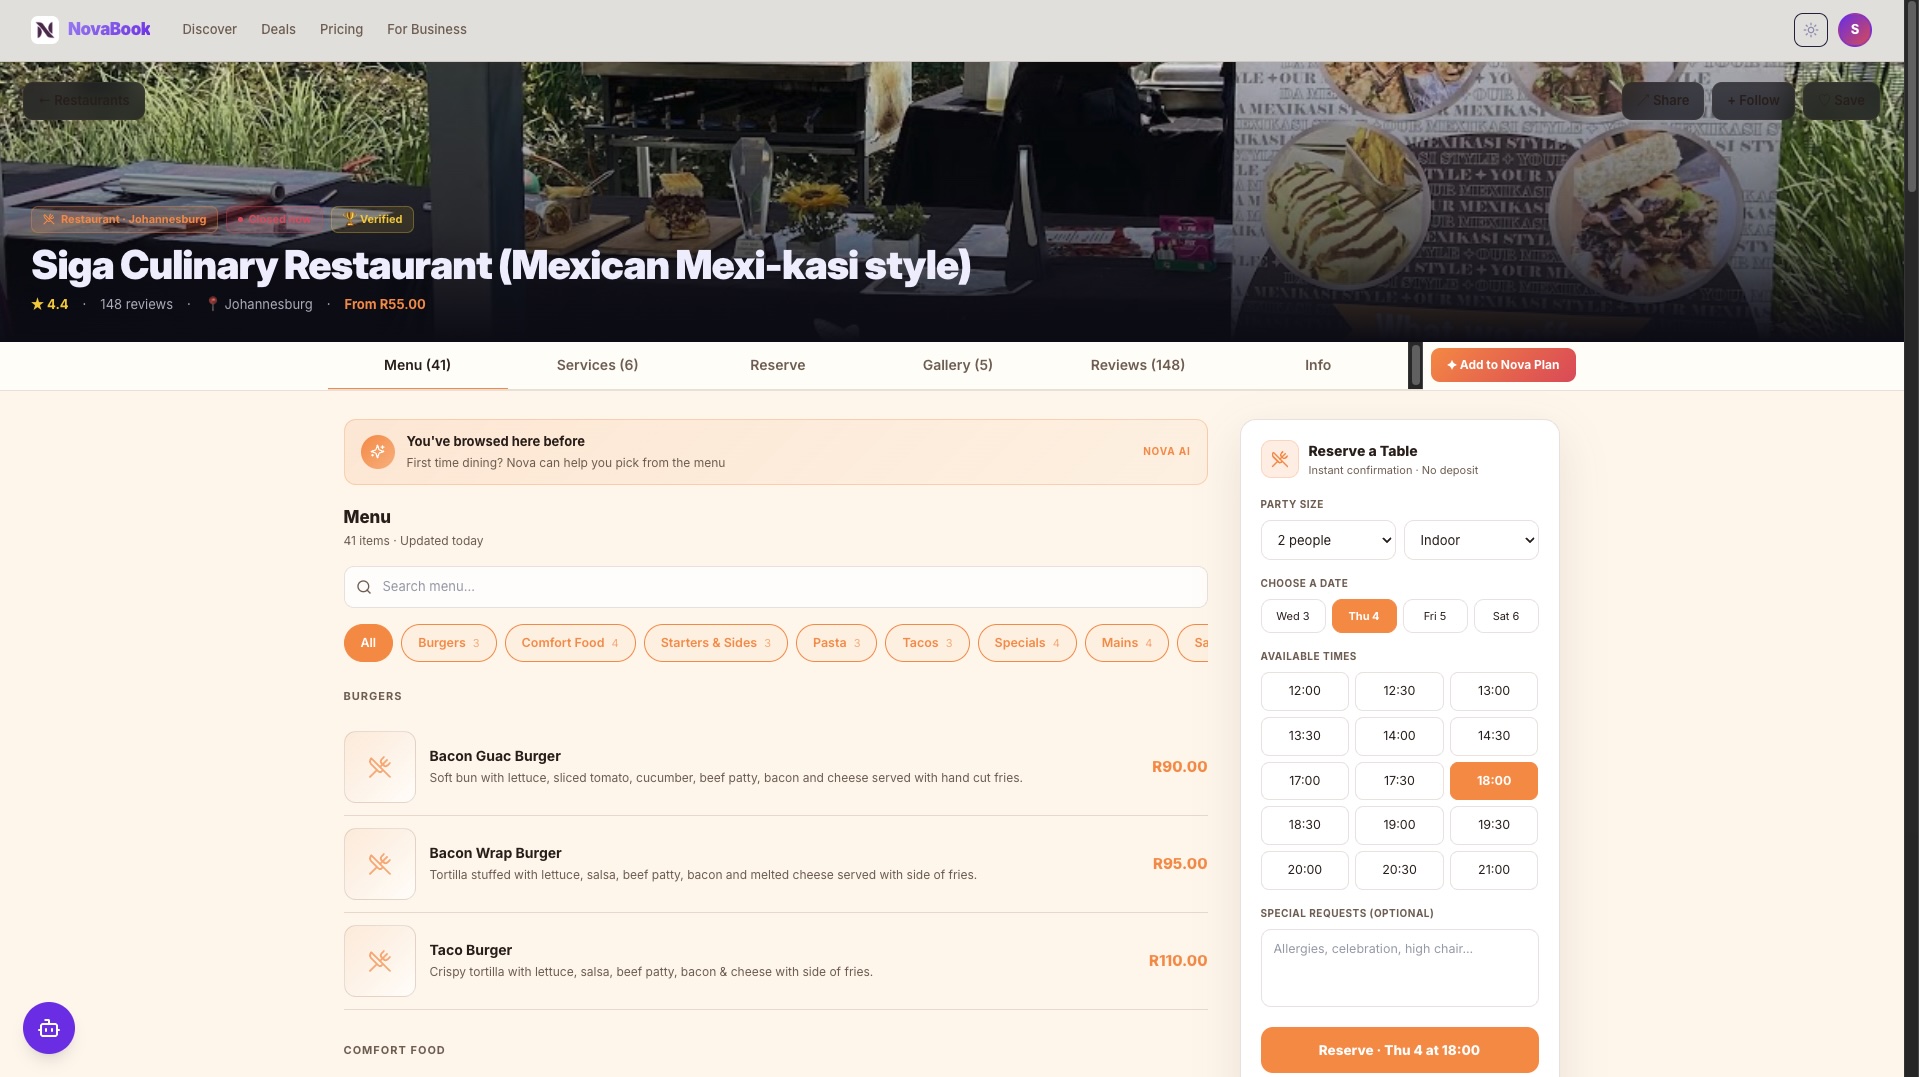This screenshot has width=1919, height=1077.
Task: Switch to the Info tab
Action: (1318, 365)
